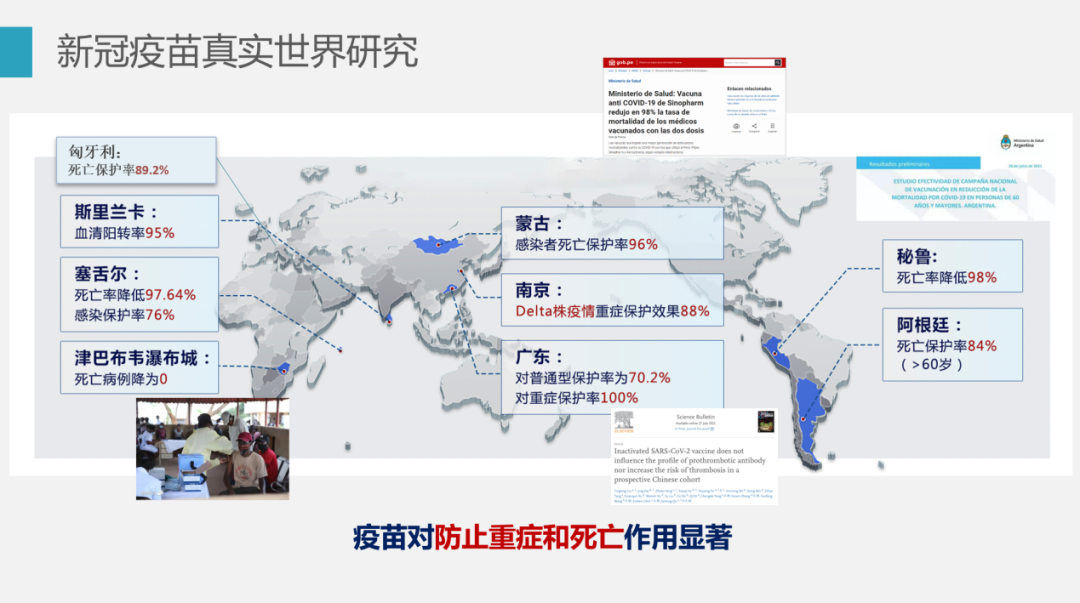1080x603 pixels.
Task: Click the Comparte share icon on the gob.pe article
Action: [754, 125]
